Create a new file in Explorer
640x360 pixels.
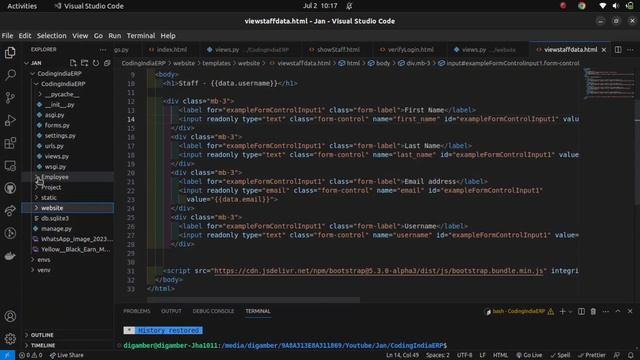coord(73,63)
